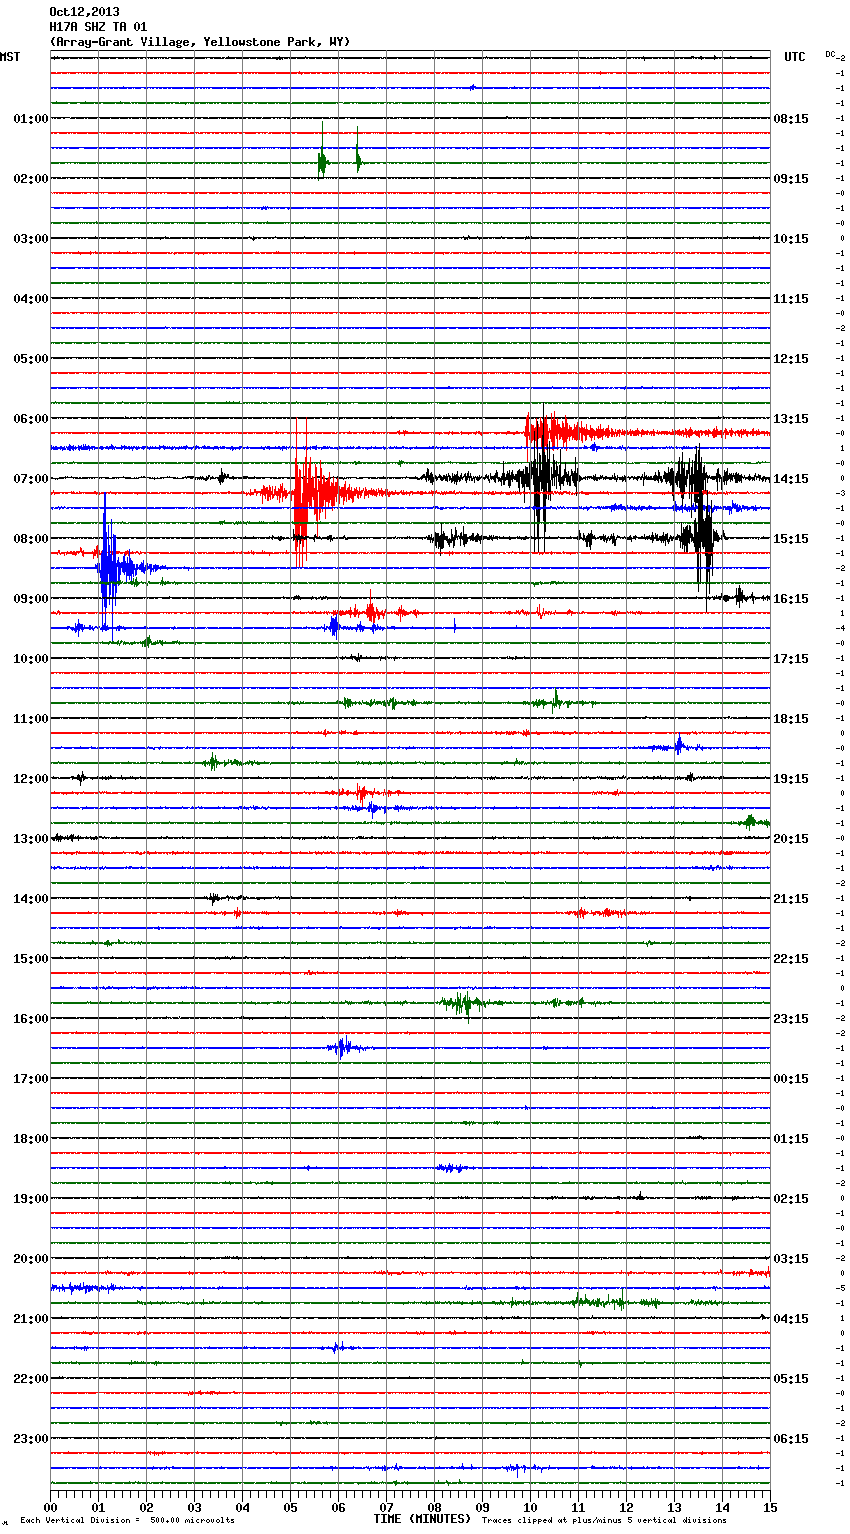This screenshot has width=850, height=1534.
Task: Click the Oct12,2013 date label
Action: [x=84, y=12]
